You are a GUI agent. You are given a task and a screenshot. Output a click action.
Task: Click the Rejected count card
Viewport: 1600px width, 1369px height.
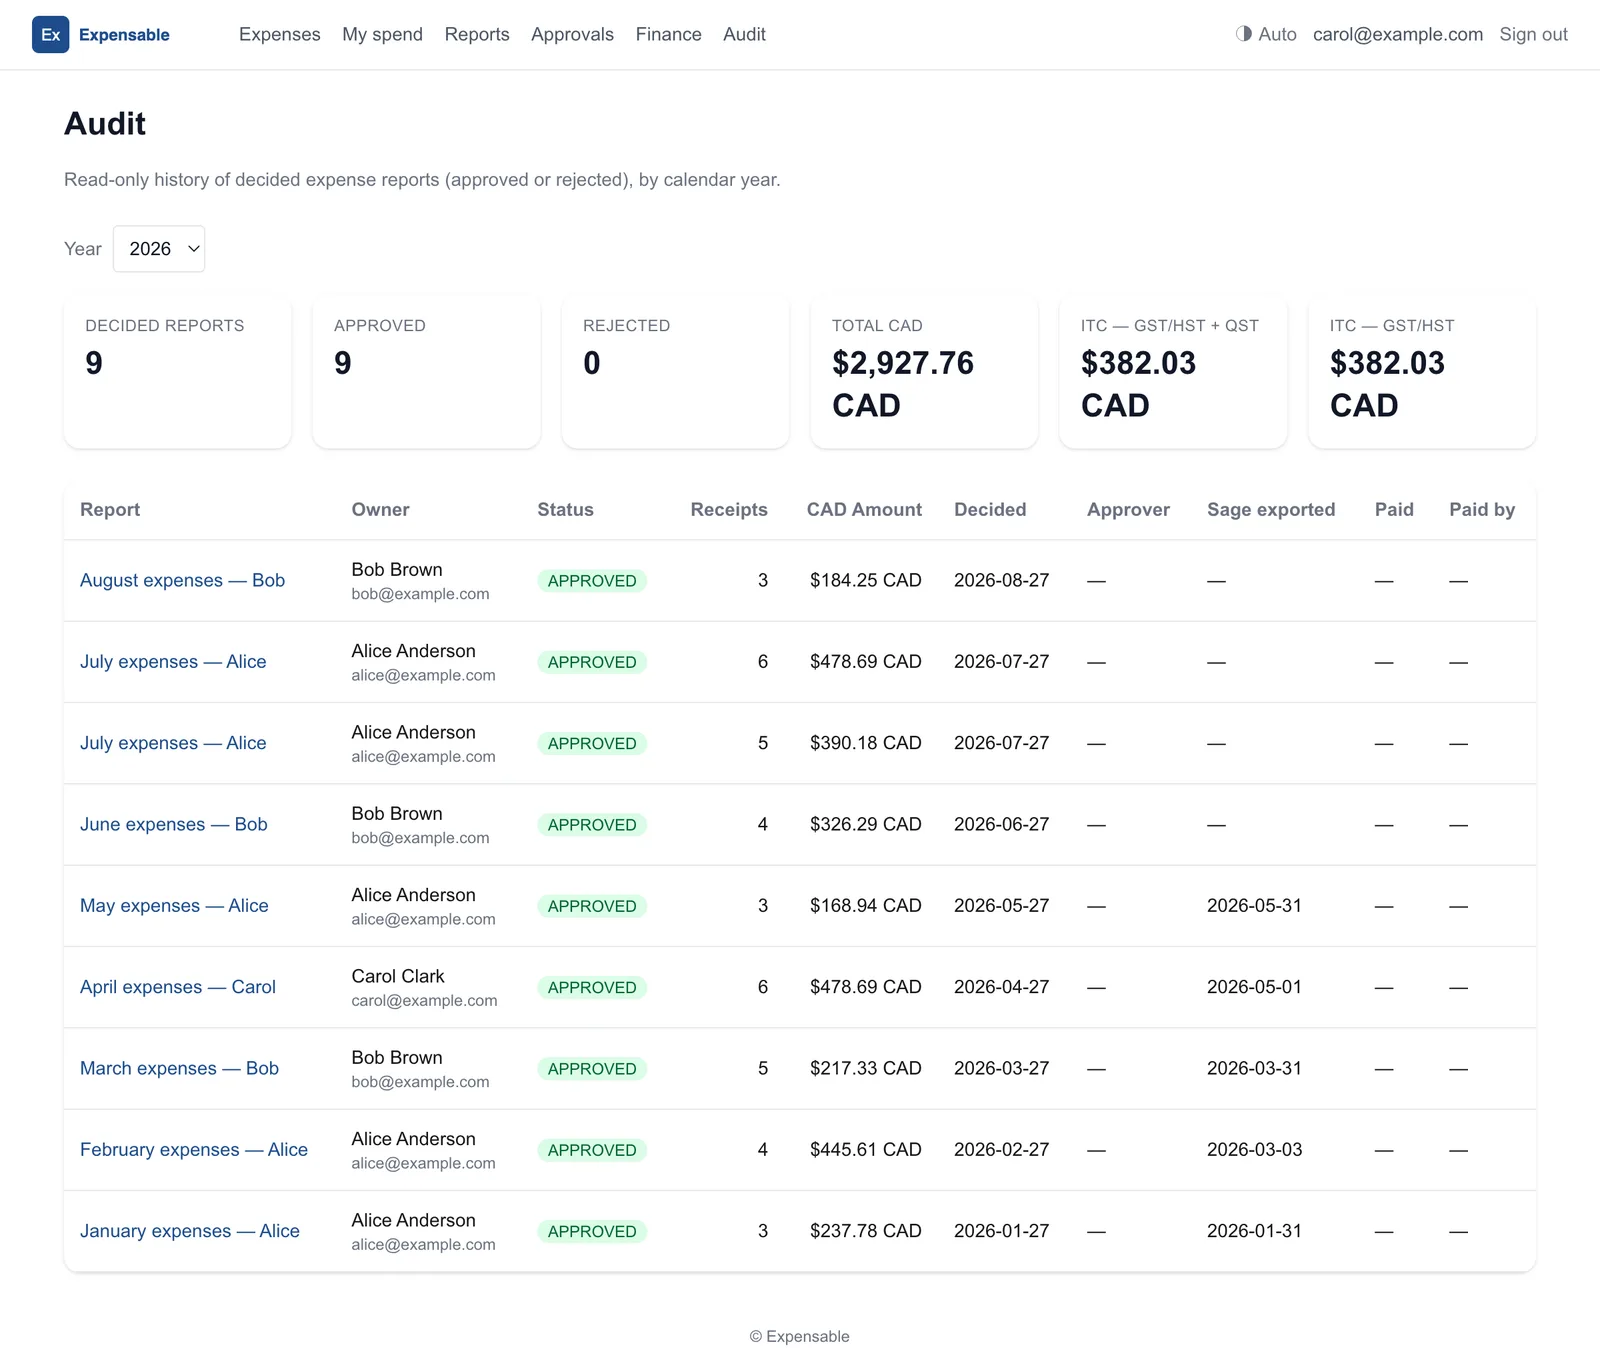pyautogui.click(x=675, y=372)
